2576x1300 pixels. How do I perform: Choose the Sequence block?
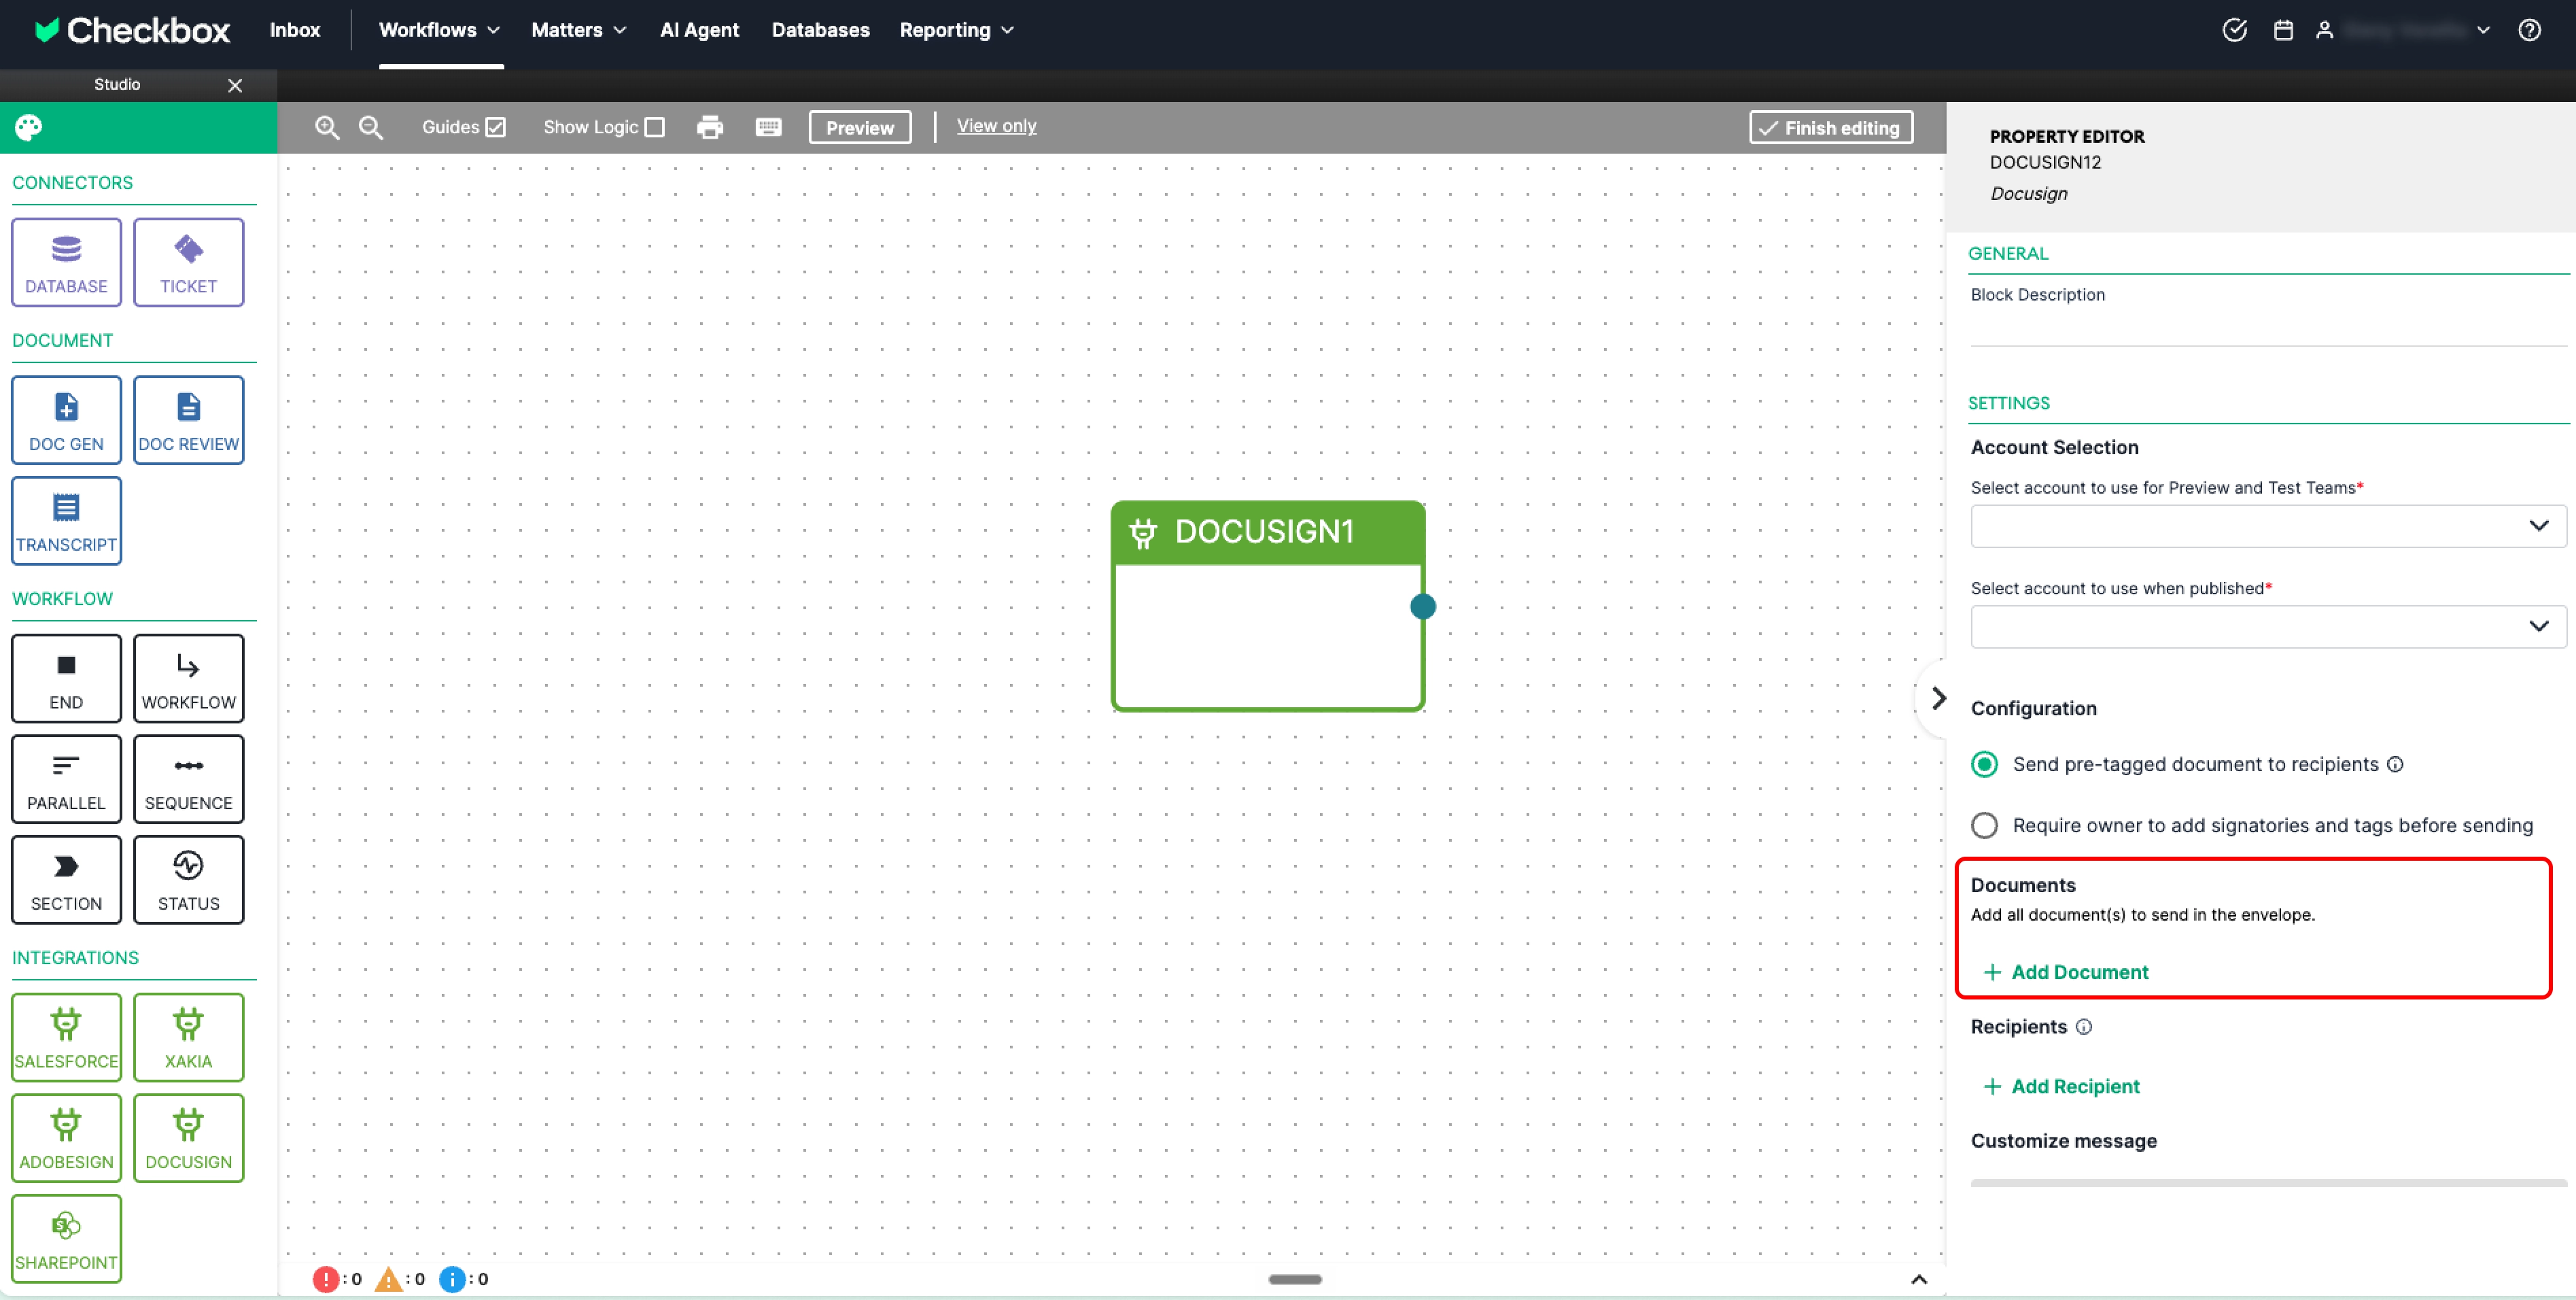(188, 780)
